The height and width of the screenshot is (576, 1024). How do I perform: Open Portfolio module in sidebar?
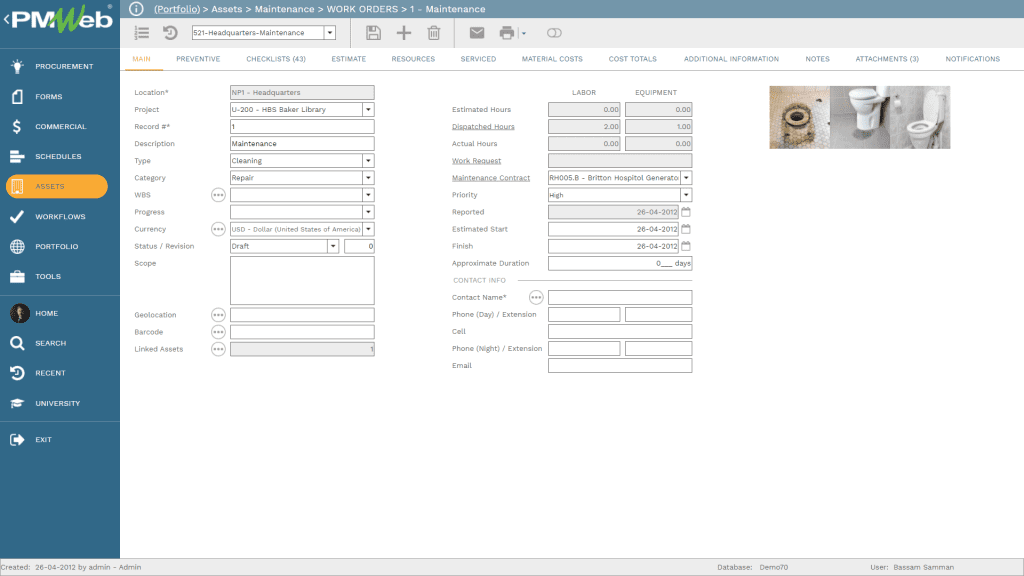[59, 246]
